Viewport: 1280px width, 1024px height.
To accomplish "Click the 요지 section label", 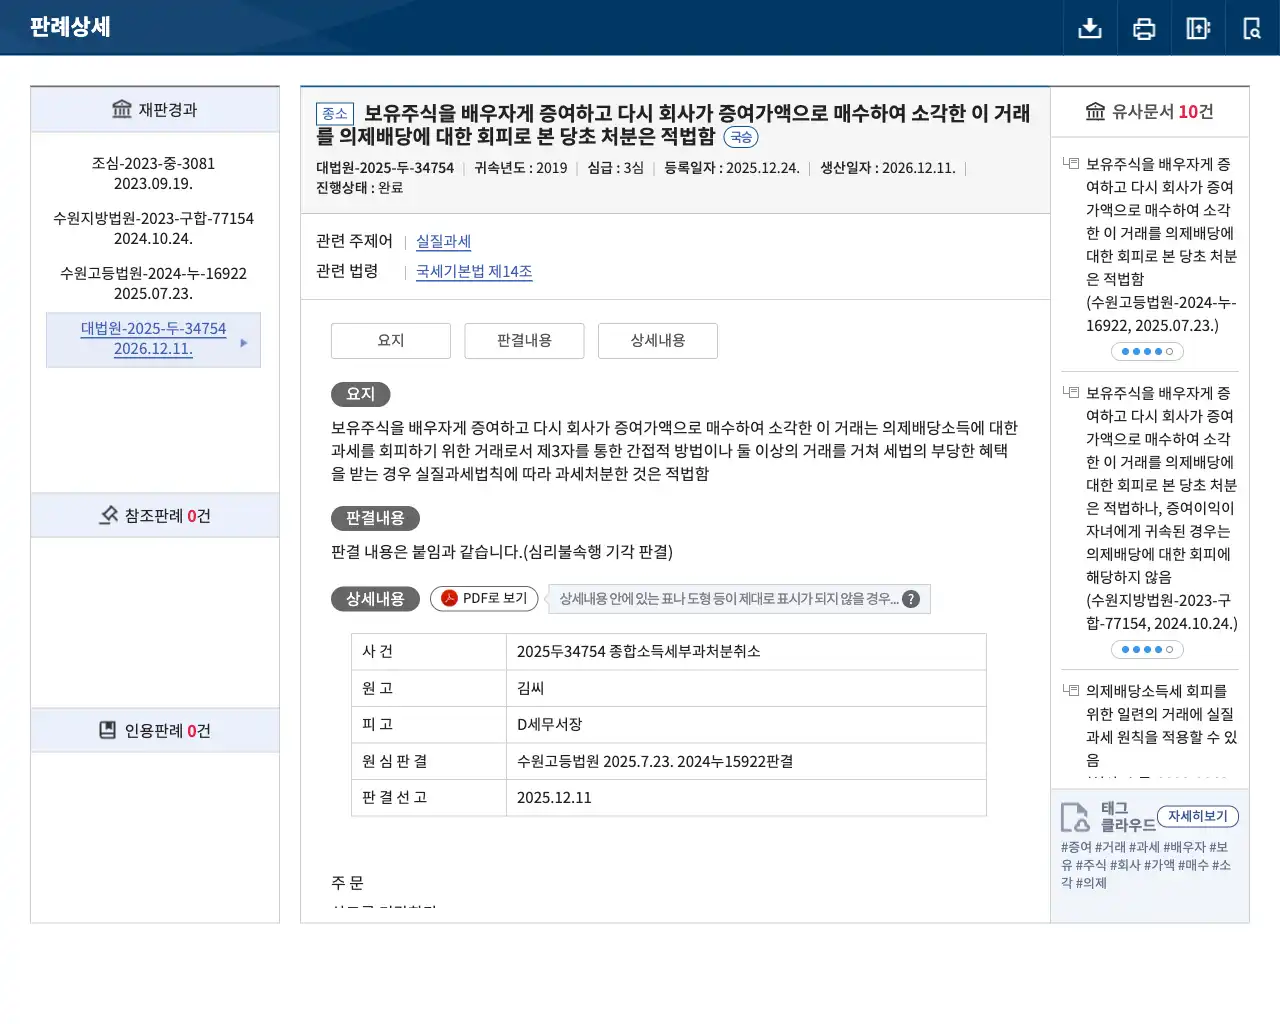I will (x=361, y=394).
